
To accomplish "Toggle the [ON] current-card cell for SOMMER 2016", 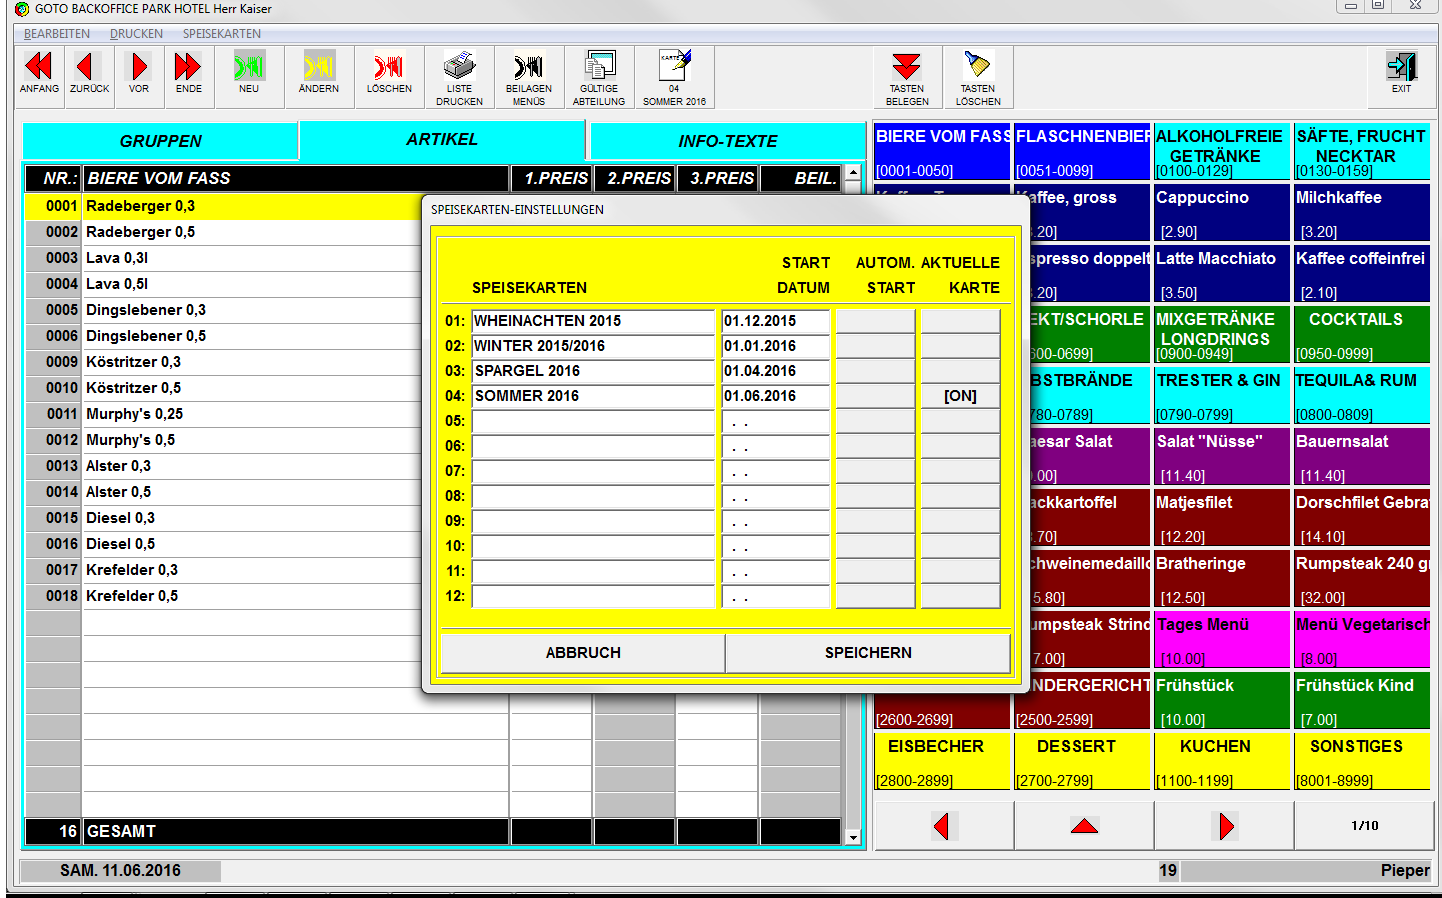I will pos(960,396).
